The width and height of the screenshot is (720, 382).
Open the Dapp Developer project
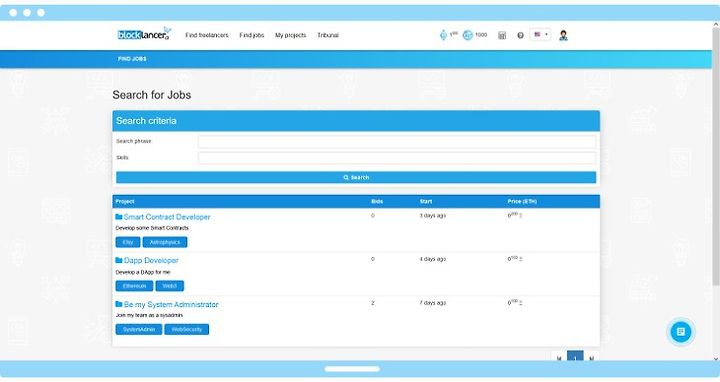click(x=151, y=260)
